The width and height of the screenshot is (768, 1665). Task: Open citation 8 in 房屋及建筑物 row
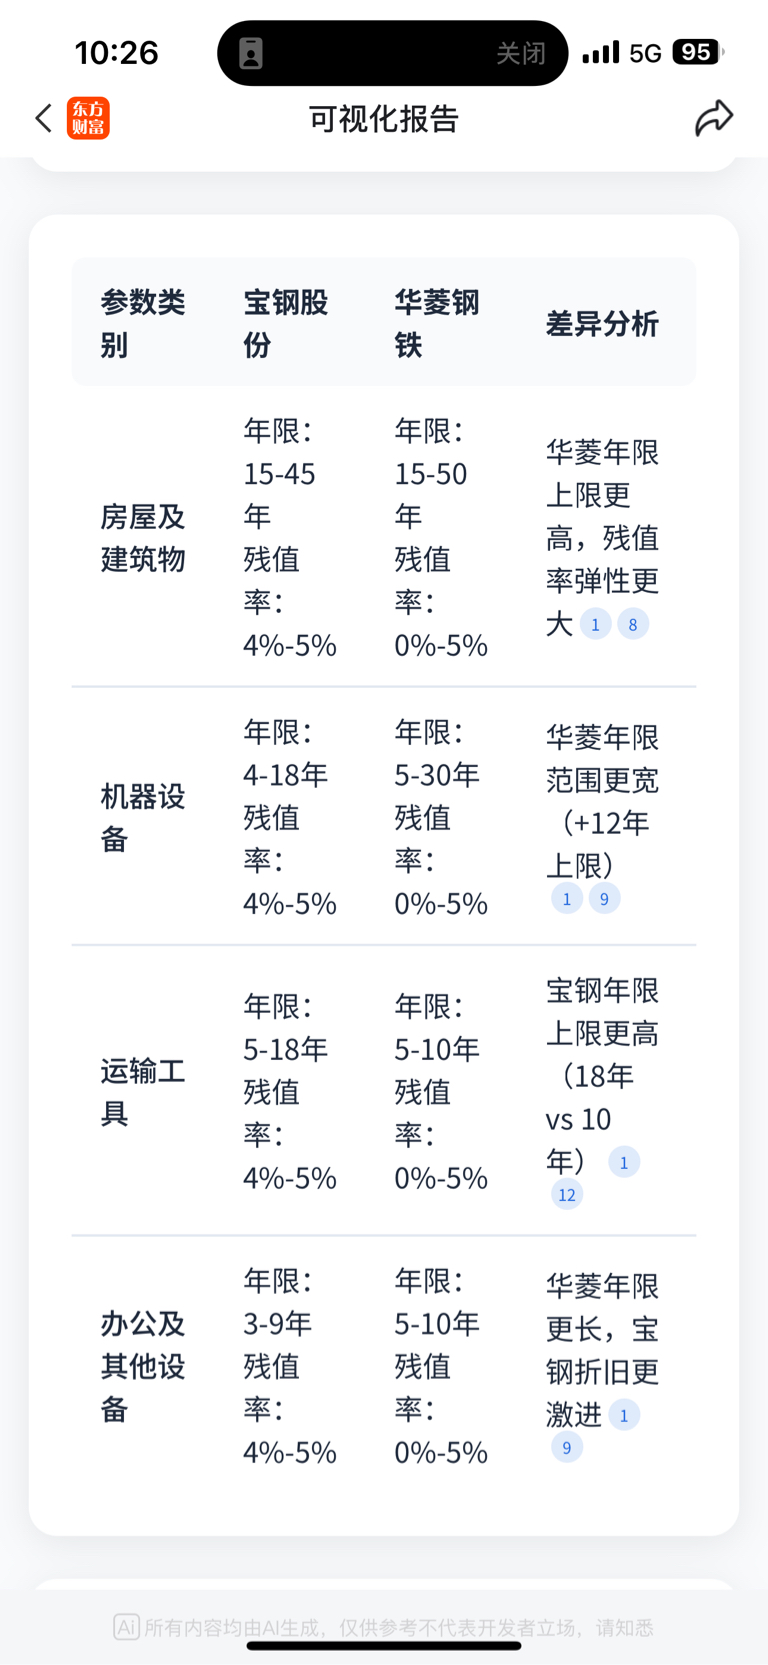(633, 624)
